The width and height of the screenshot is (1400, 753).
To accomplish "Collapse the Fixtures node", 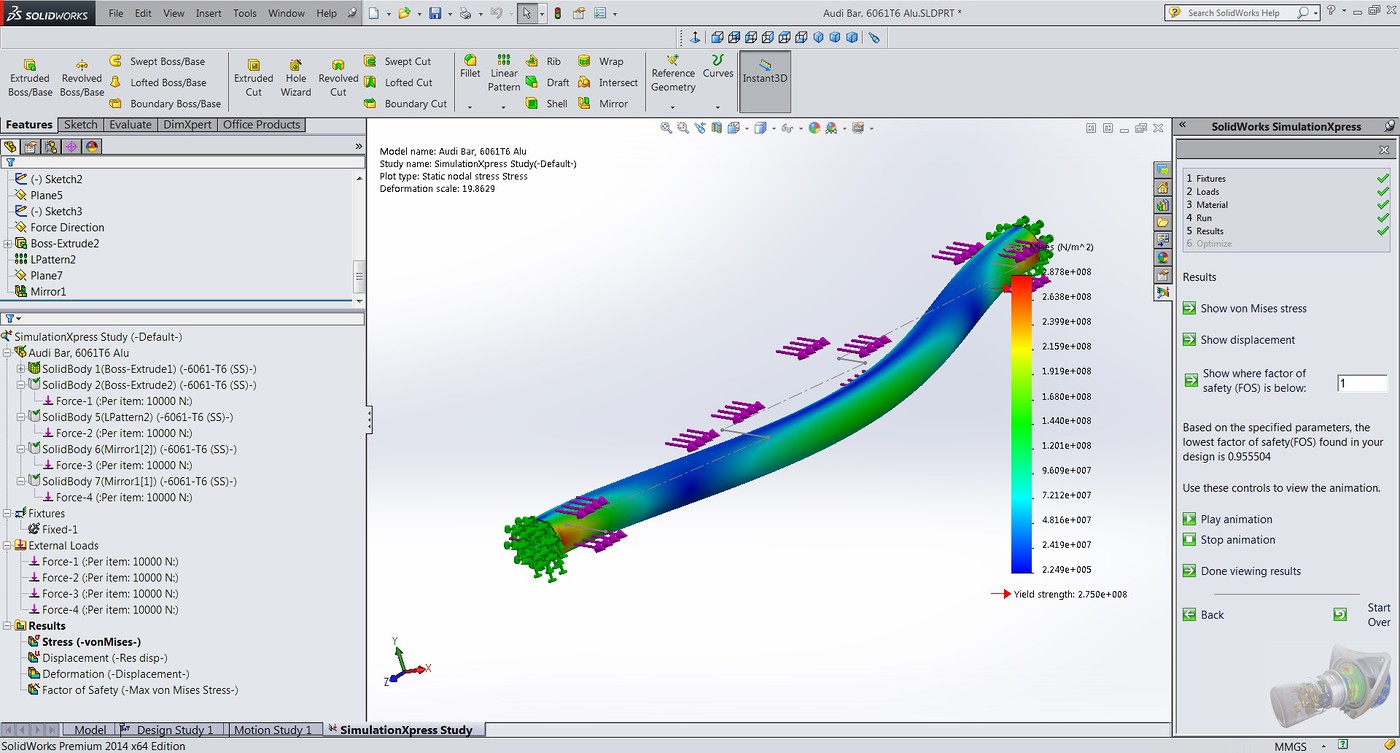I will pos(8,513).
